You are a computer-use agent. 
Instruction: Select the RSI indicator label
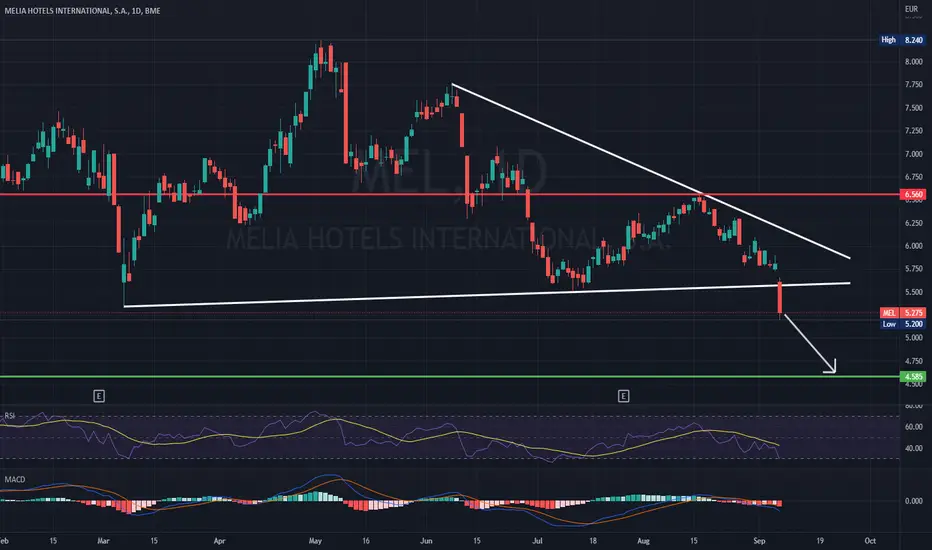tap(10, 416)
